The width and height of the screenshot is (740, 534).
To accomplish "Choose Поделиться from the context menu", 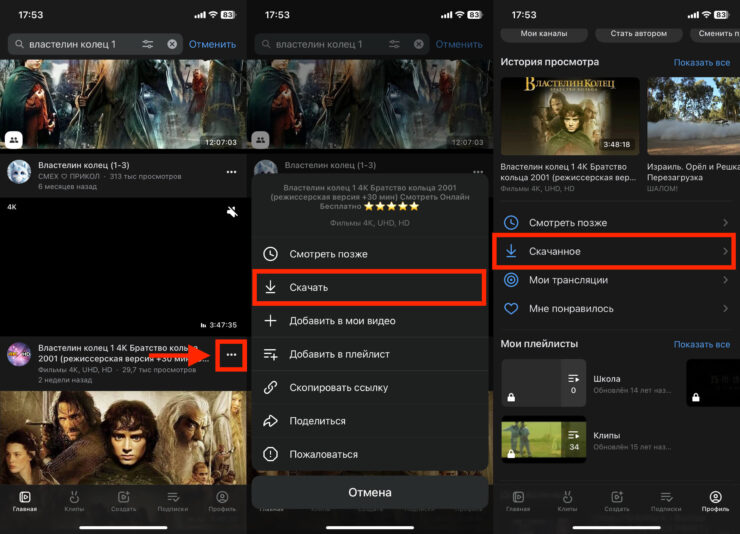I will tap(369, 421).
